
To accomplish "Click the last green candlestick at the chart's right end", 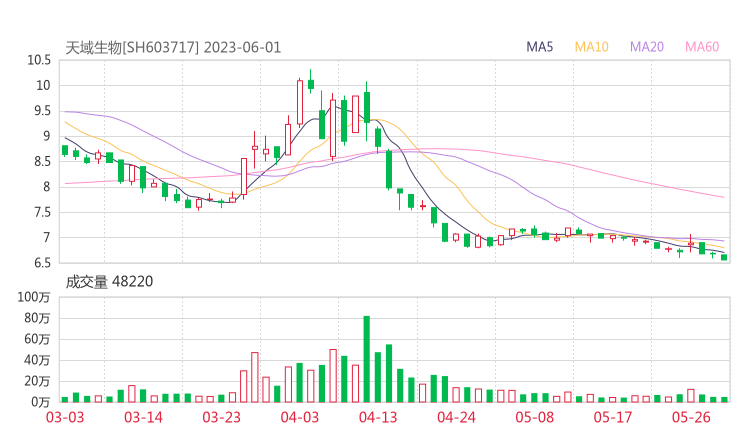I will (724, 257).
